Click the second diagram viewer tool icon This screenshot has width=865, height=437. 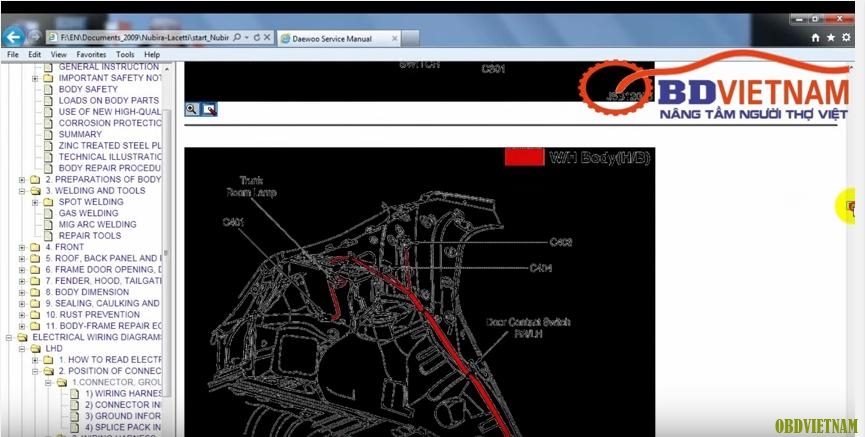(210, 109)
